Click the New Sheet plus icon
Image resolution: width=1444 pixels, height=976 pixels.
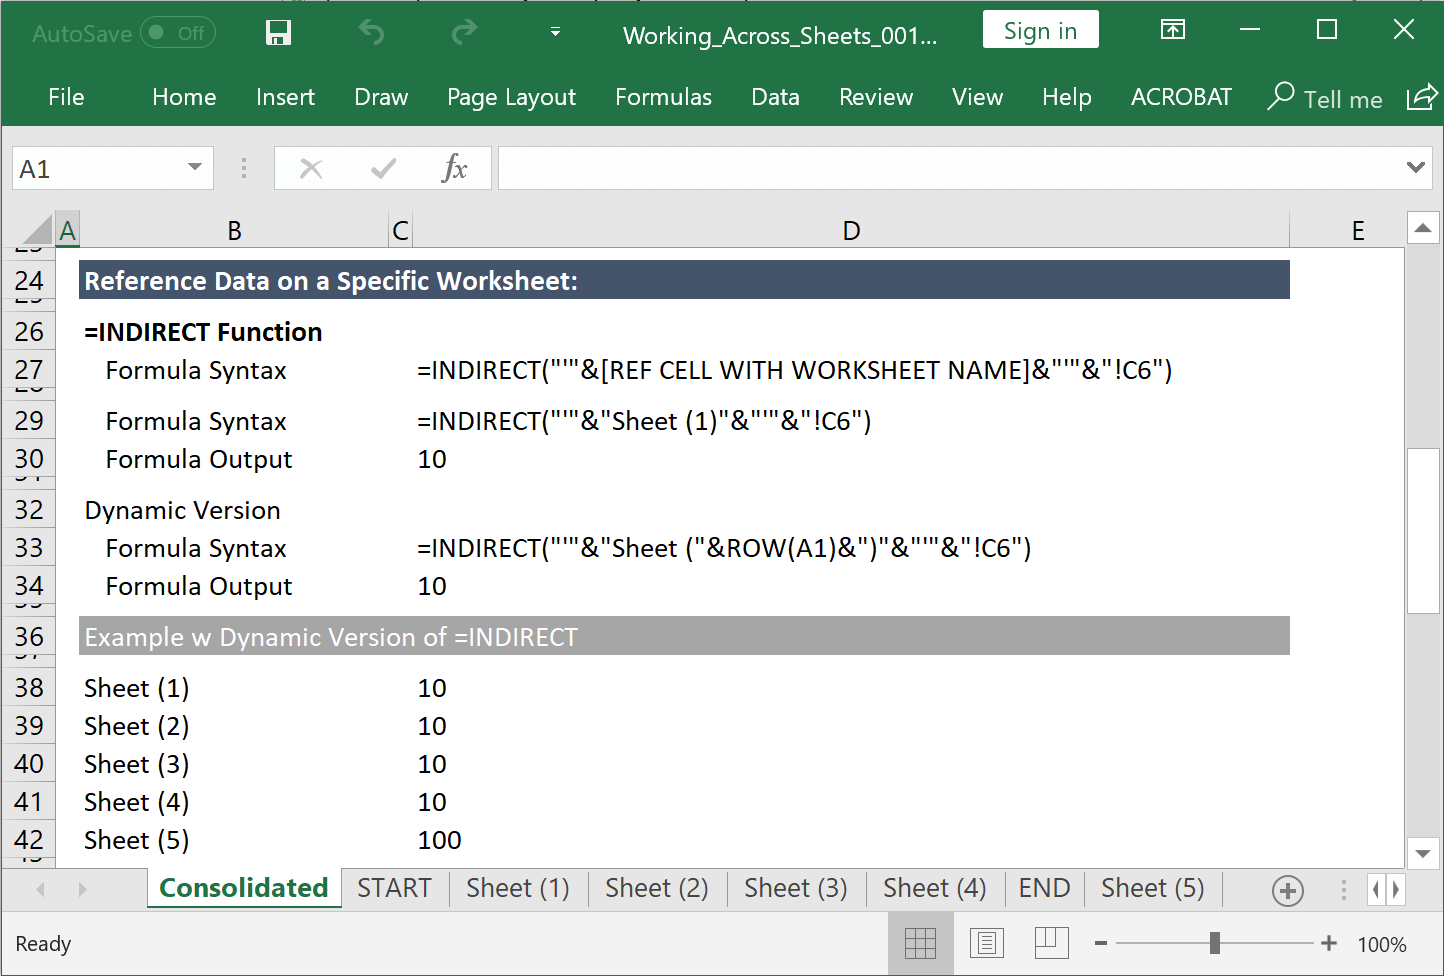[1287, 890]
